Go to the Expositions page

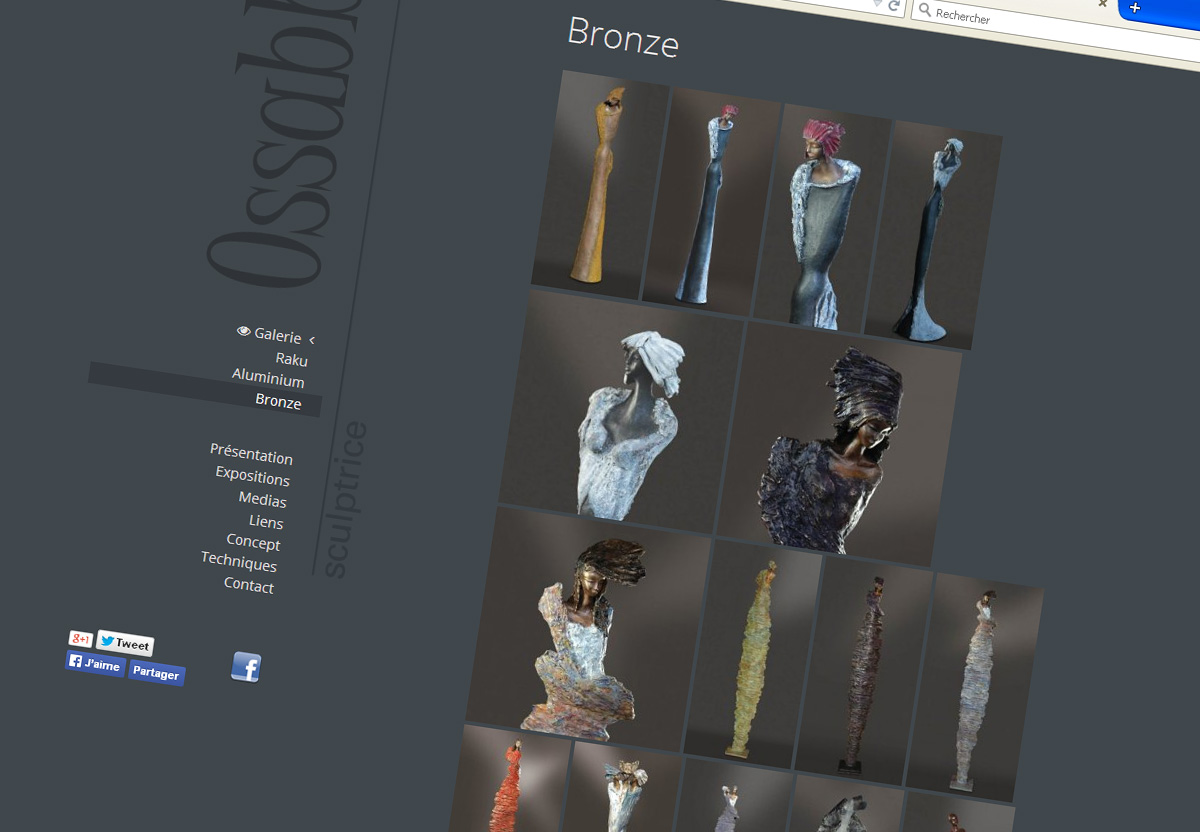pos(252,476)
